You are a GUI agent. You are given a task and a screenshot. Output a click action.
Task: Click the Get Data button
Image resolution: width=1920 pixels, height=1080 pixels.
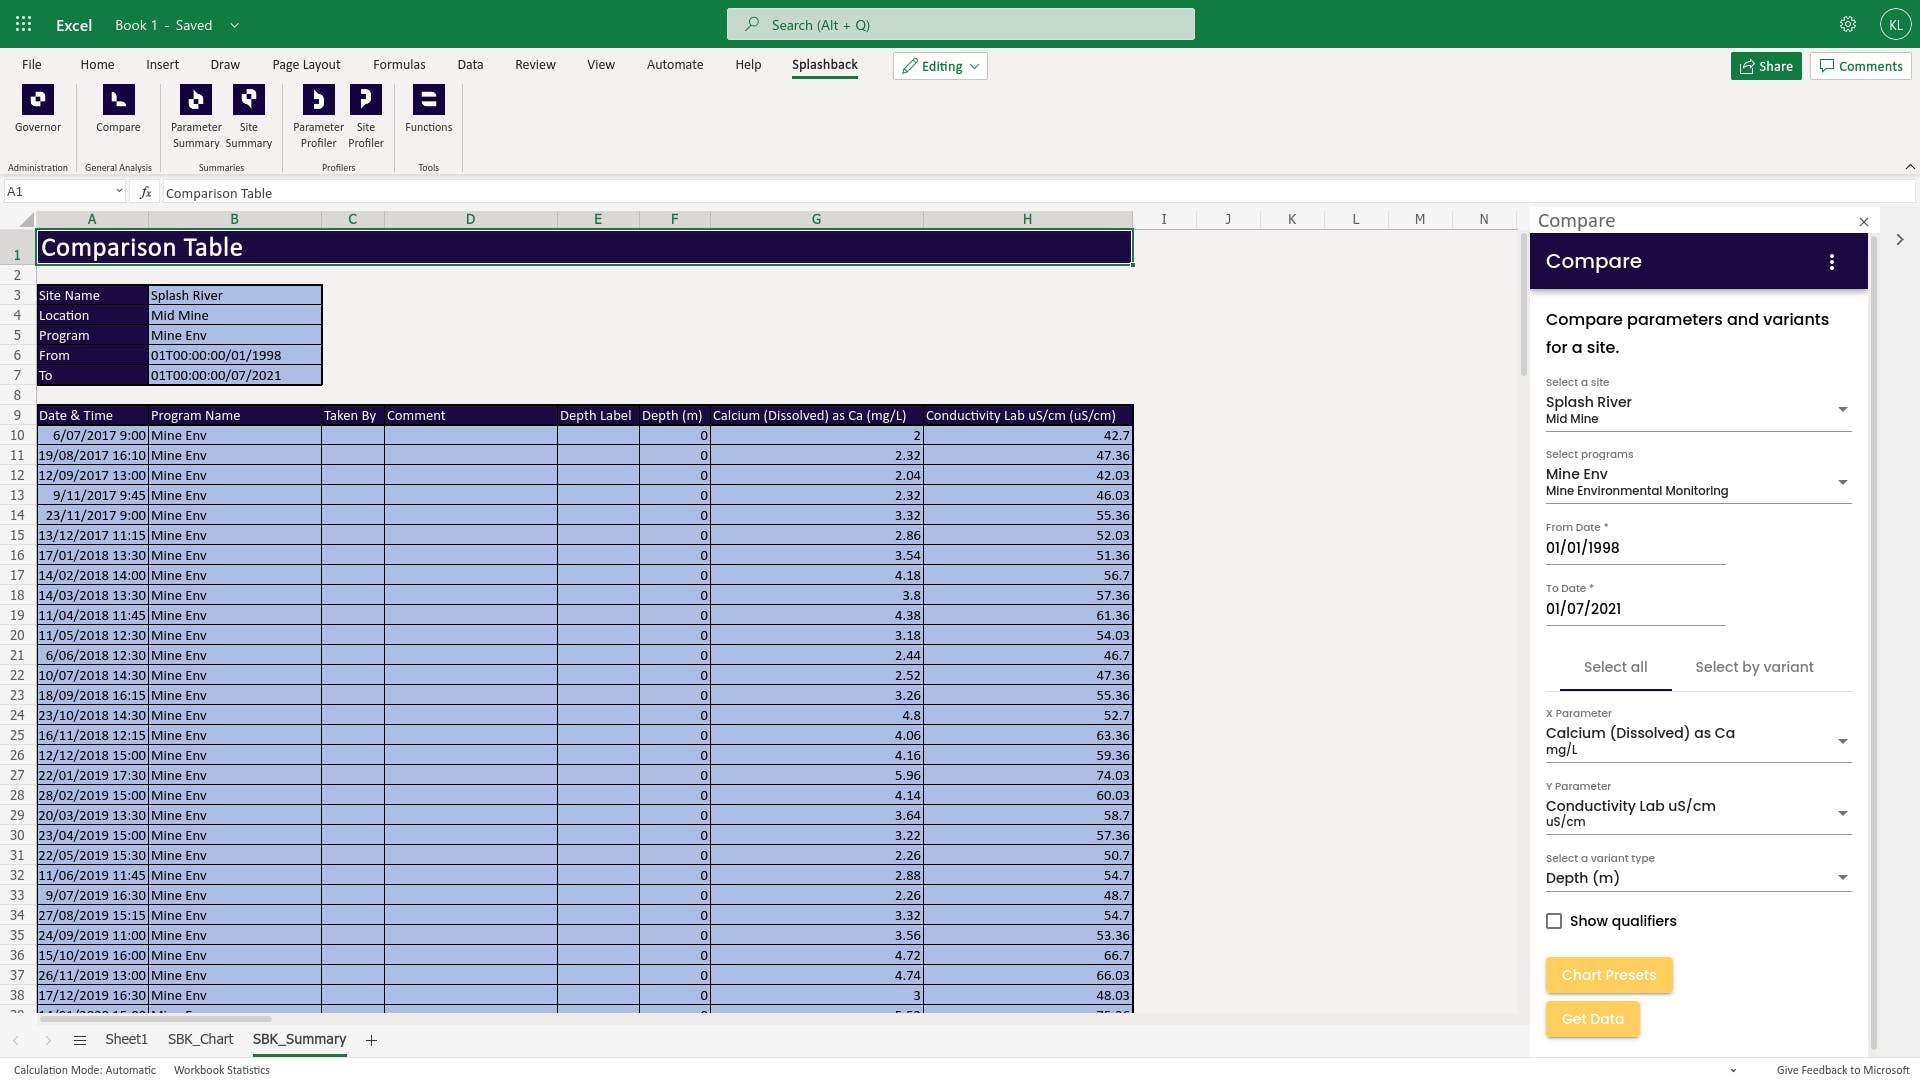(1592, 1019)
